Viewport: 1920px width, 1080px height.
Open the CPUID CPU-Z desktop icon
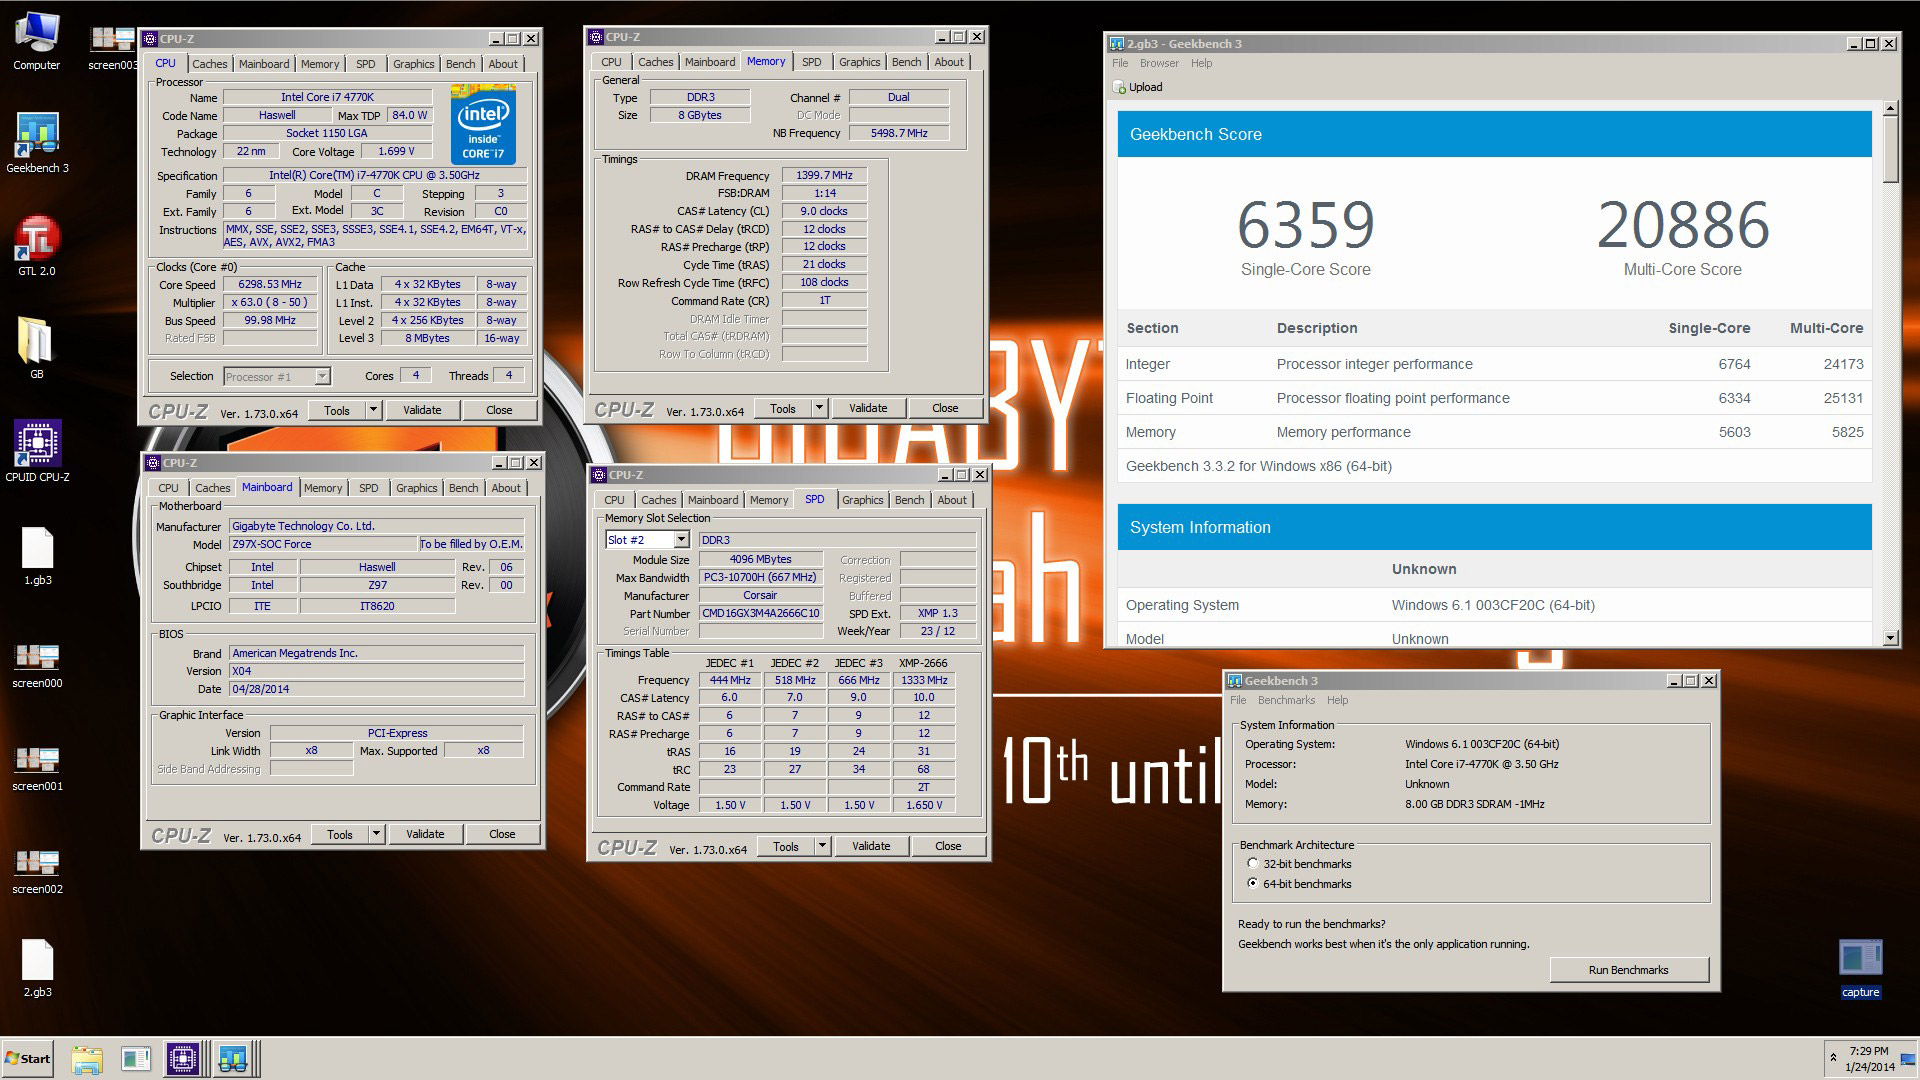coord(37,444)
